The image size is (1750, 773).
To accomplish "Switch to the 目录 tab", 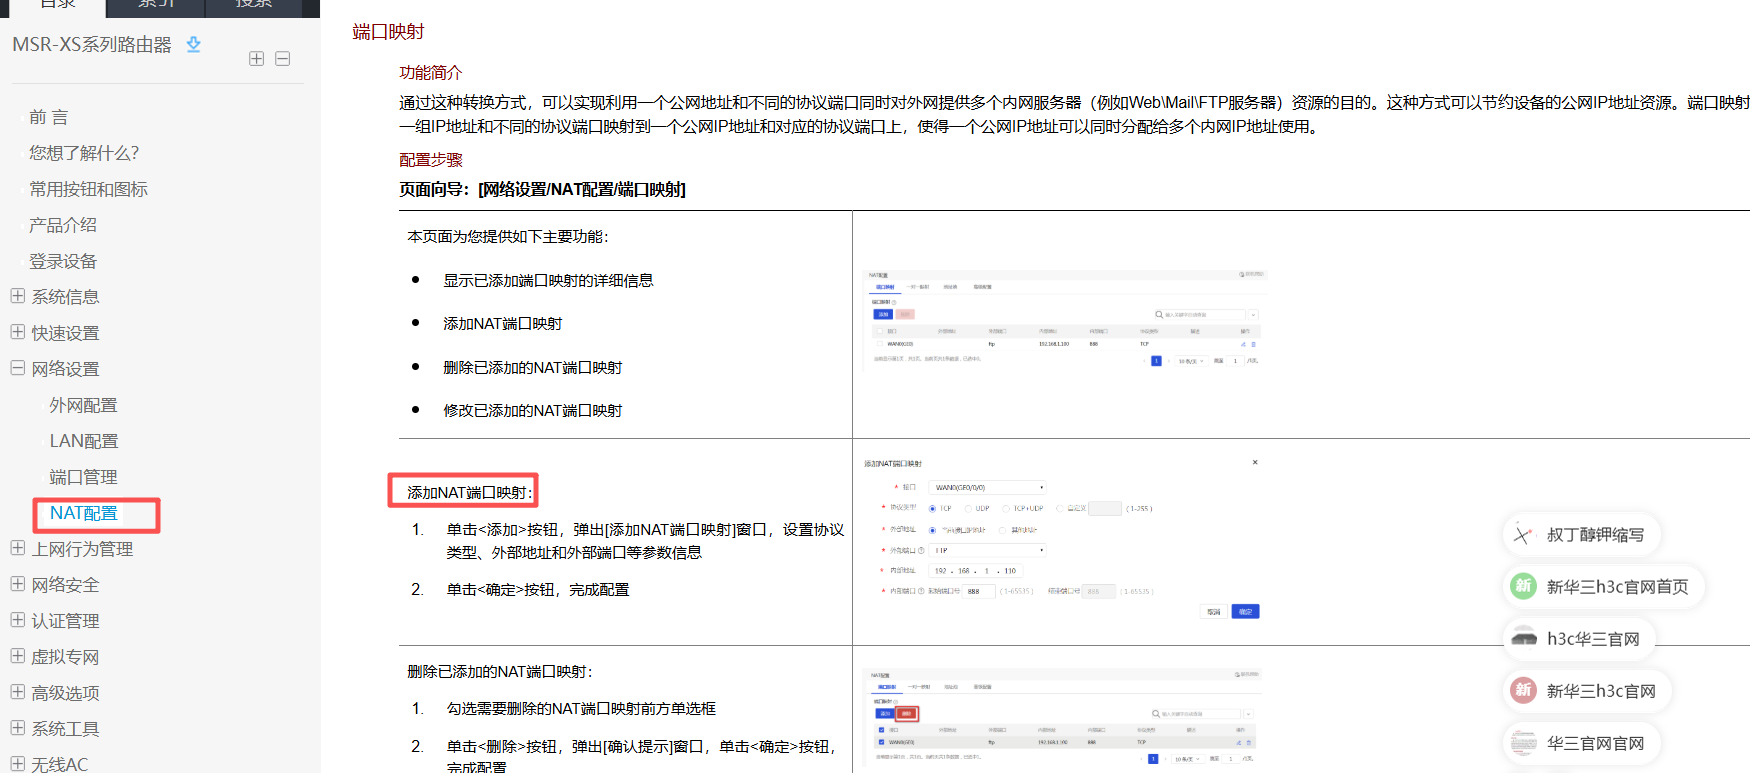I will pos(57,5).
